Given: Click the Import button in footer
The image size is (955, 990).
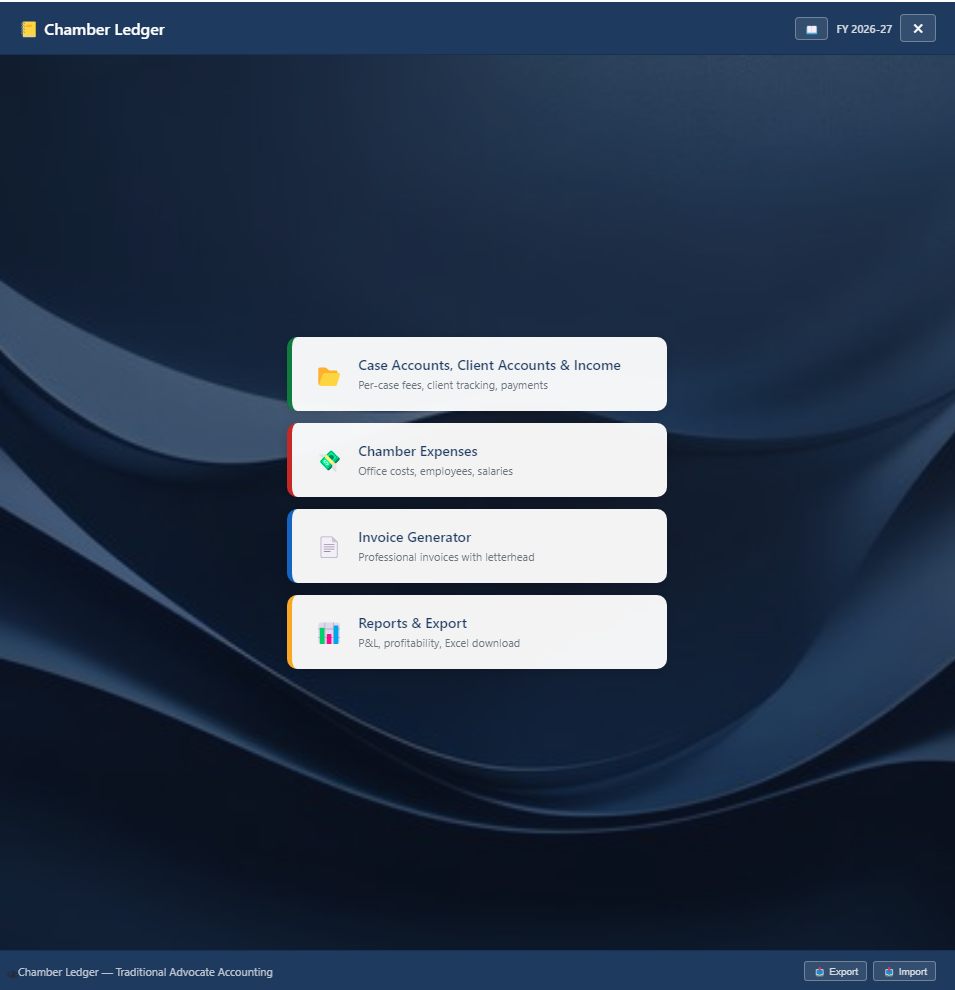Looking at the screenshot, I should (904, 971).
